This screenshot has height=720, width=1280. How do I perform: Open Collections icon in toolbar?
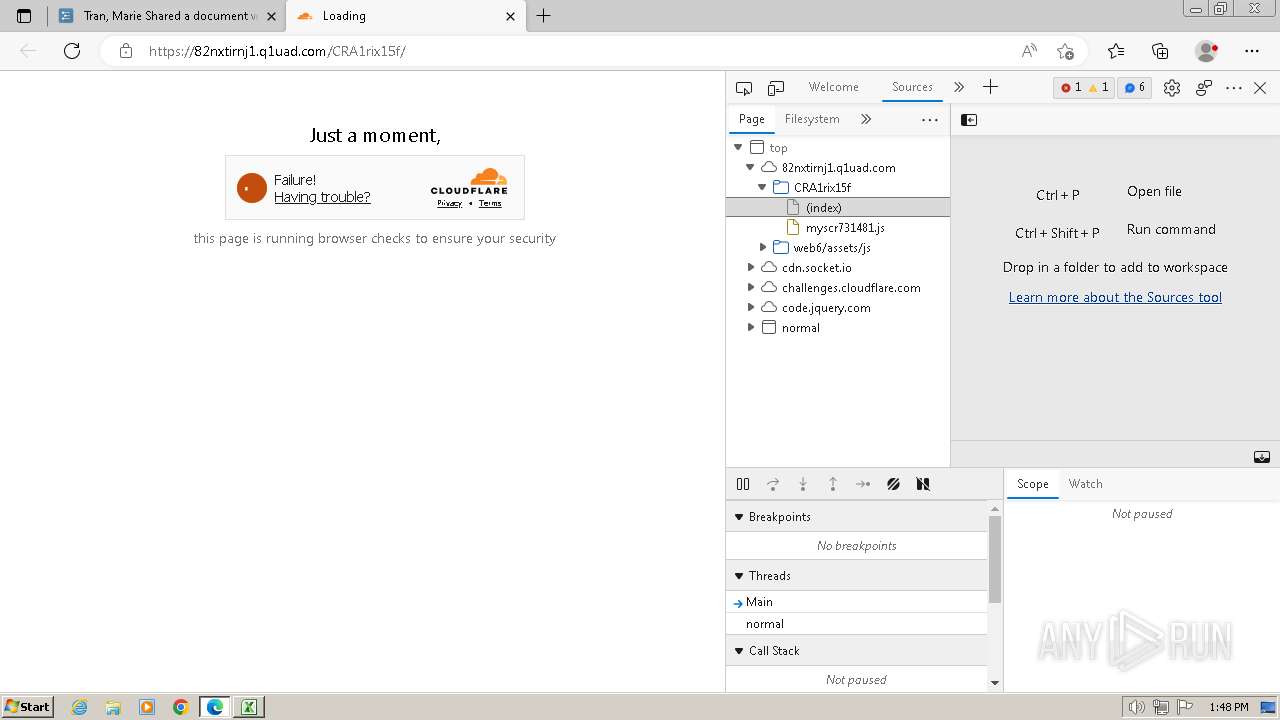tap(1160, 51)
